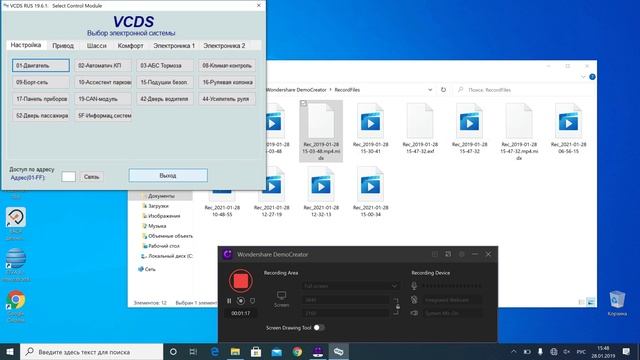The image size is (640, 360).
Task: Select the 44-Усилитель руля module
Action: pos(227,99)
